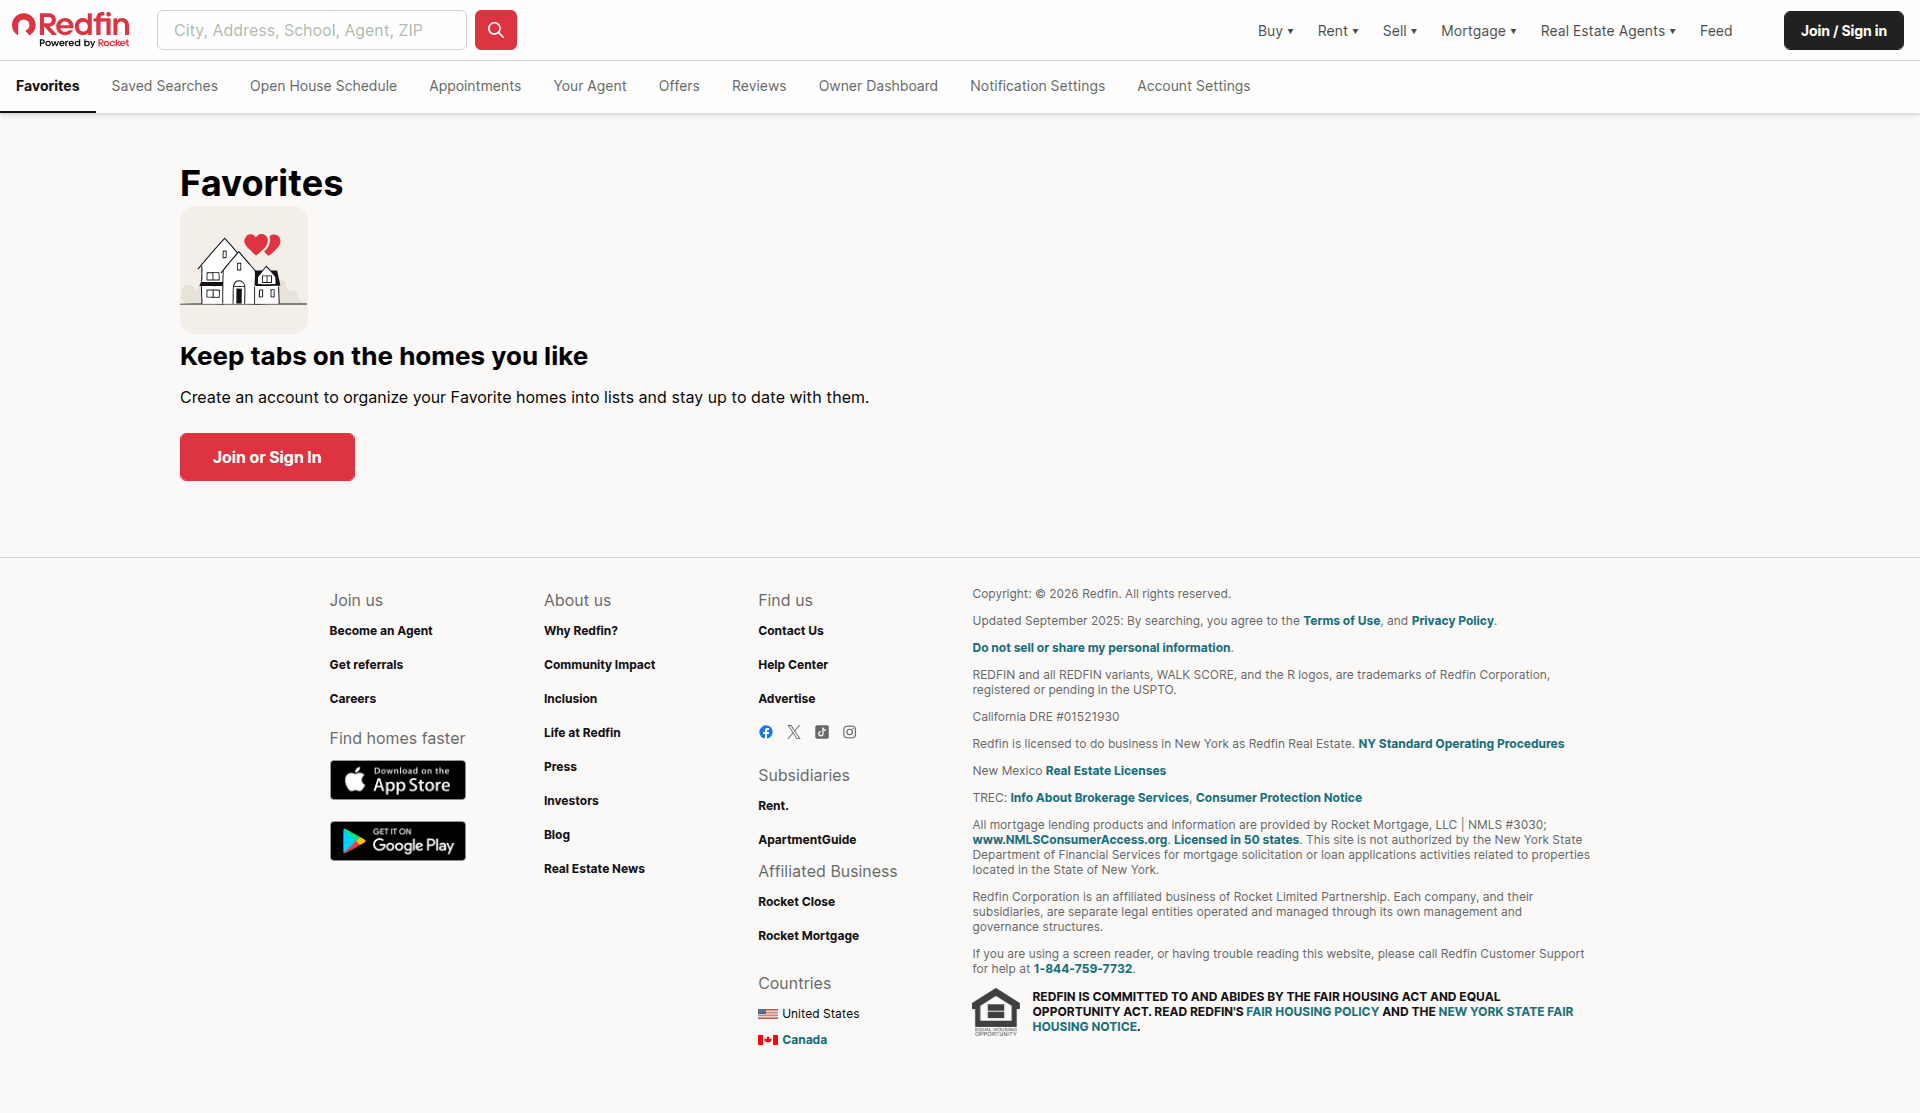Click the Download on the App Store badge
Viewport: 1920px width, 1113px height.
(398, 780)
